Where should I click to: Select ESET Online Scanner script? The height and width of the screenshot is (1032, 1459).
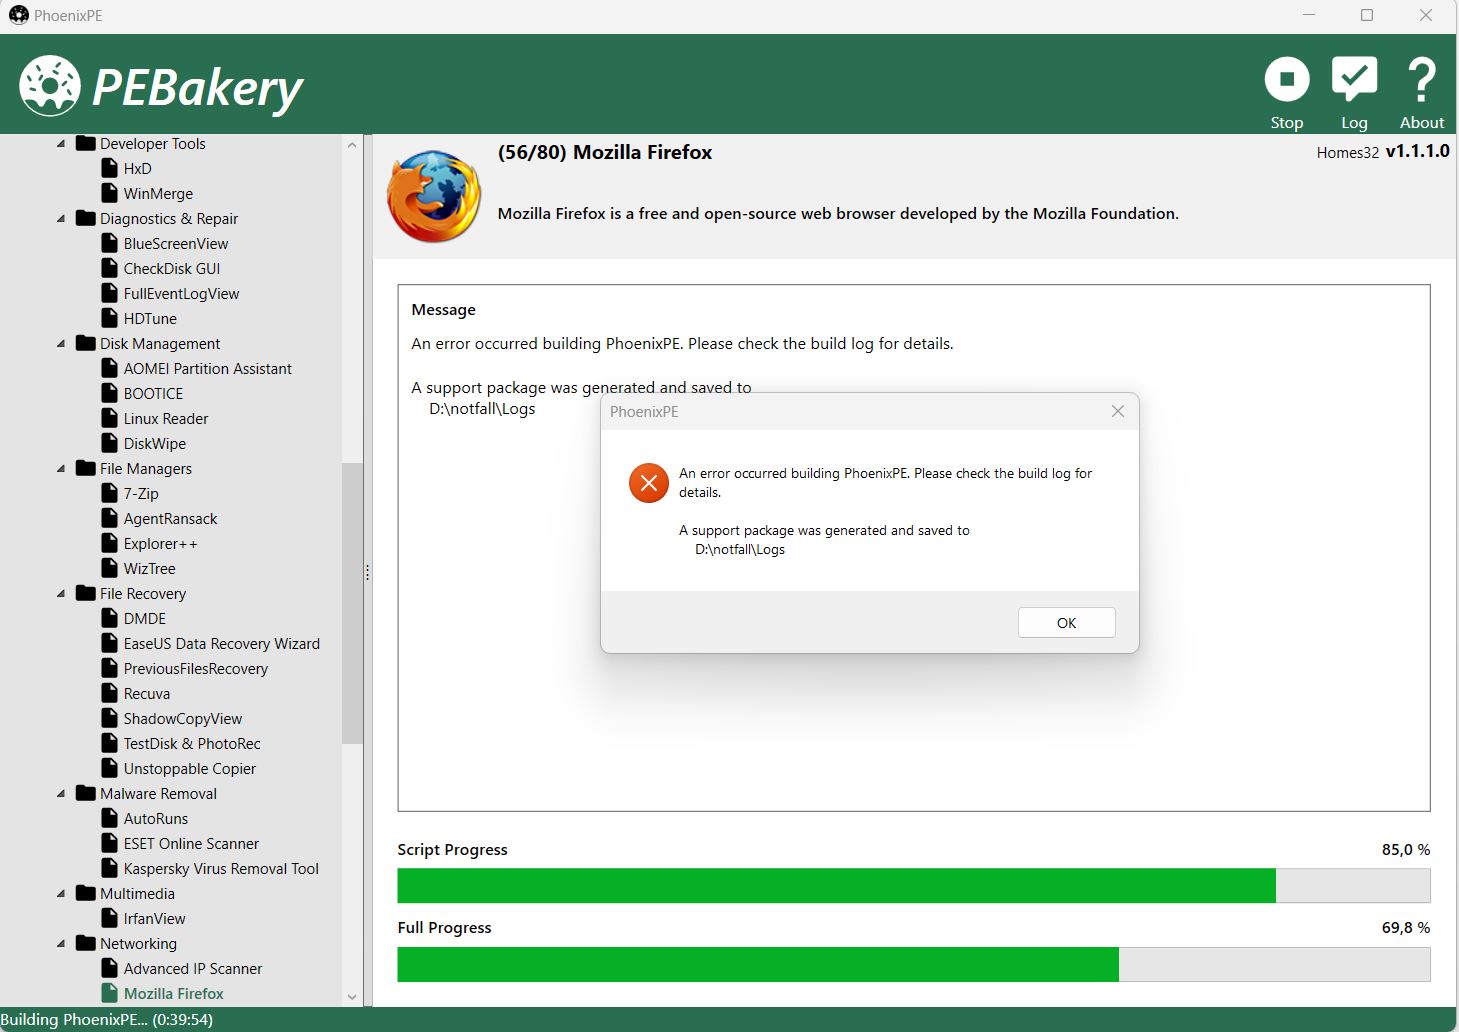click(x=191, y=843)
